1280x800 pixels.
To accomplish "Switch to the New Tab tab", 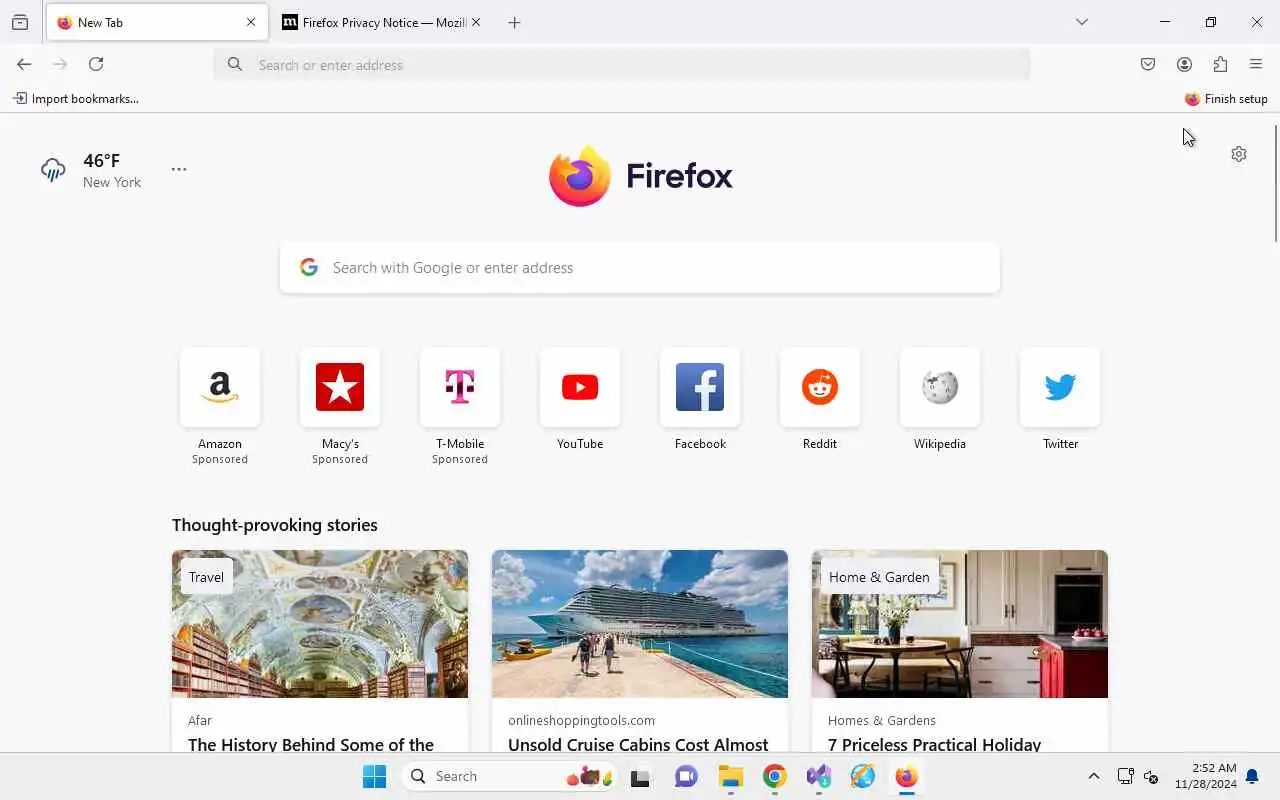I will [157, 22].
